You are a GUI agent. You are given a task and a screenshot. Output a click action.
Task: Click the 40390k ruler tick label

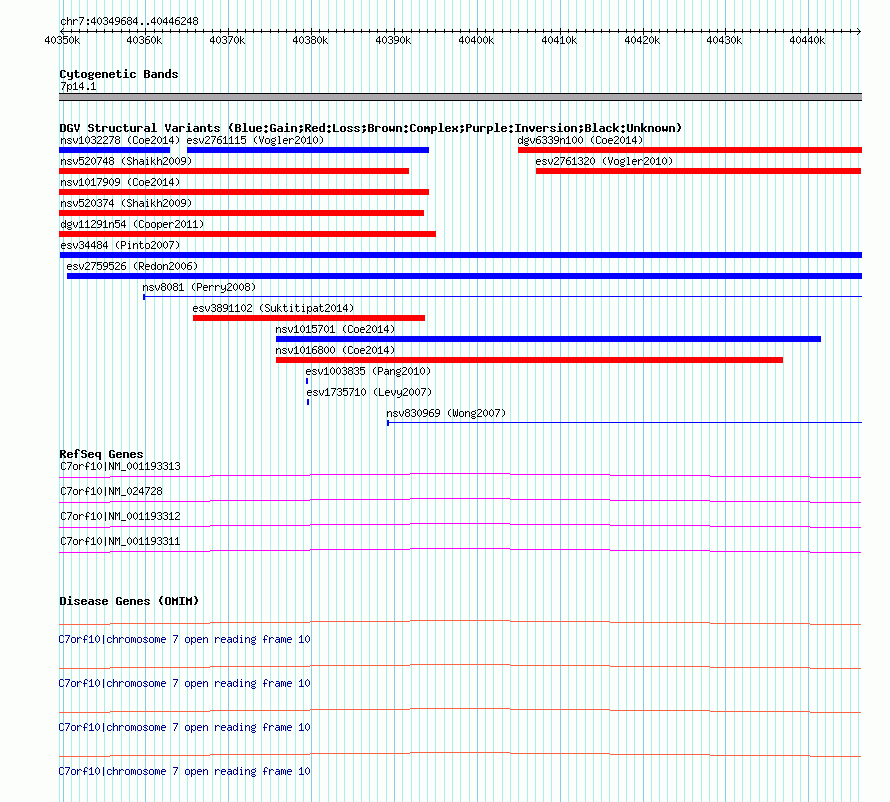393,40
